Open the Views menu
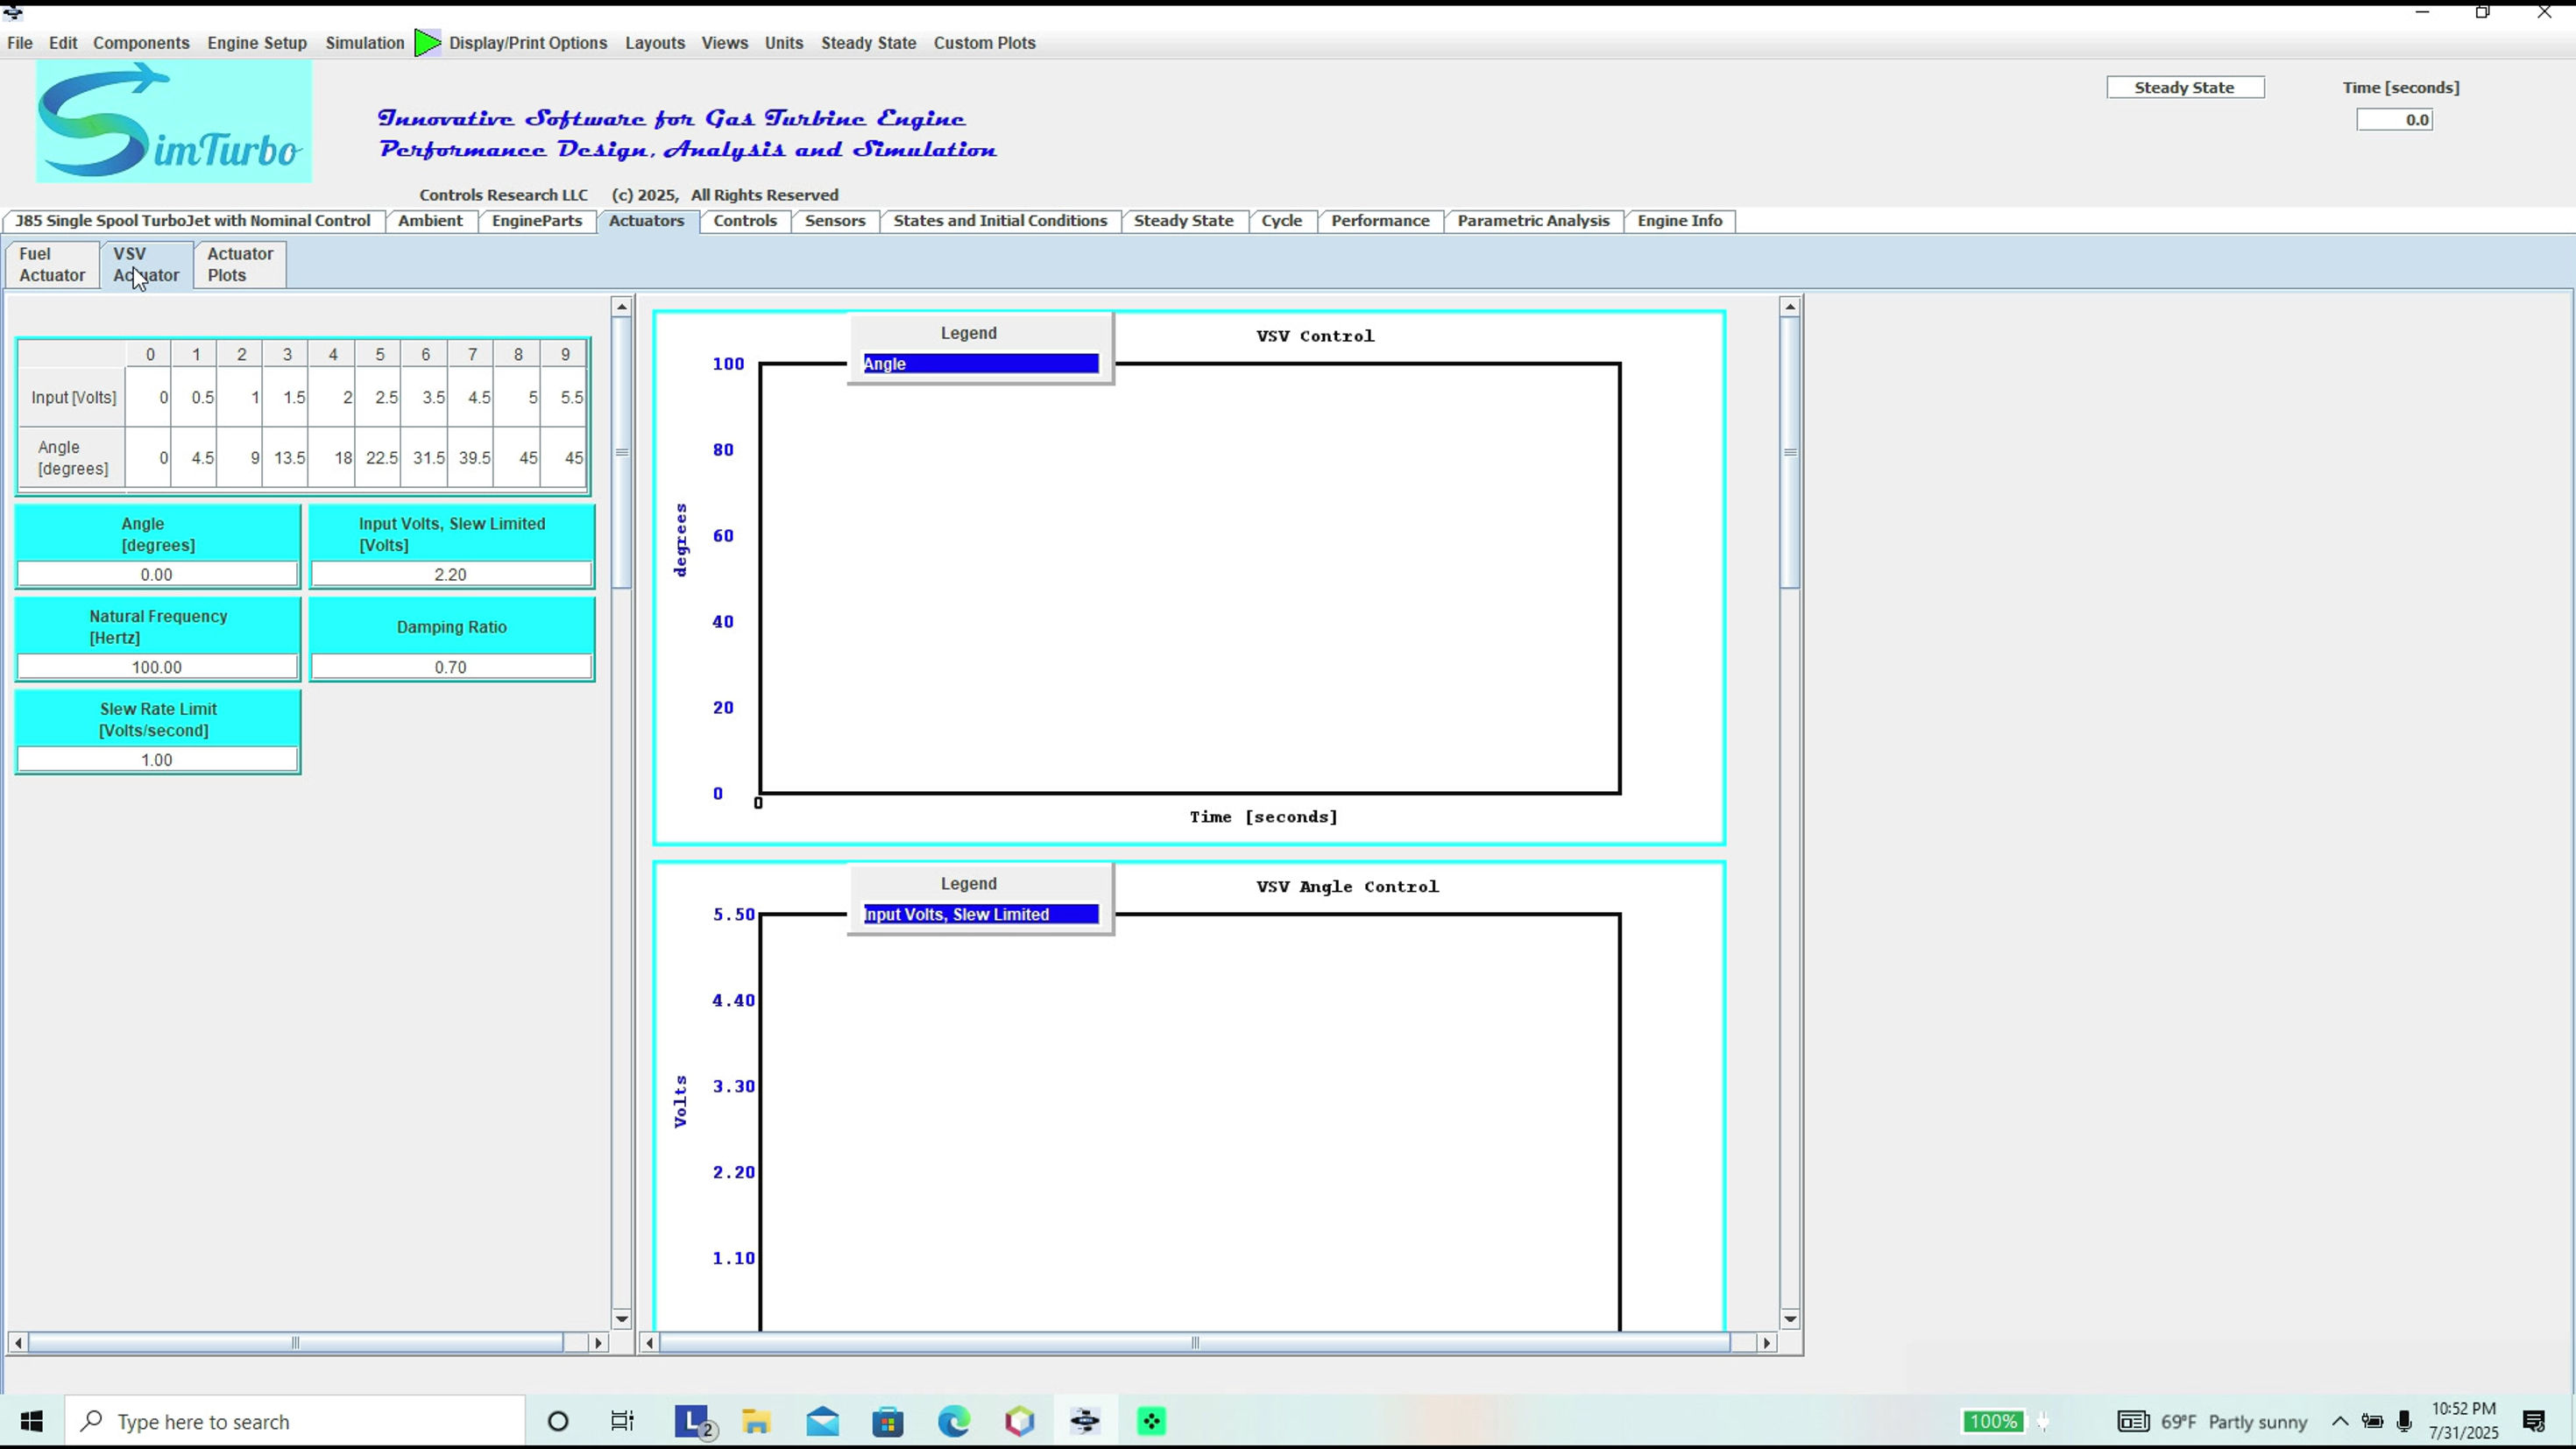 [725, 43]
